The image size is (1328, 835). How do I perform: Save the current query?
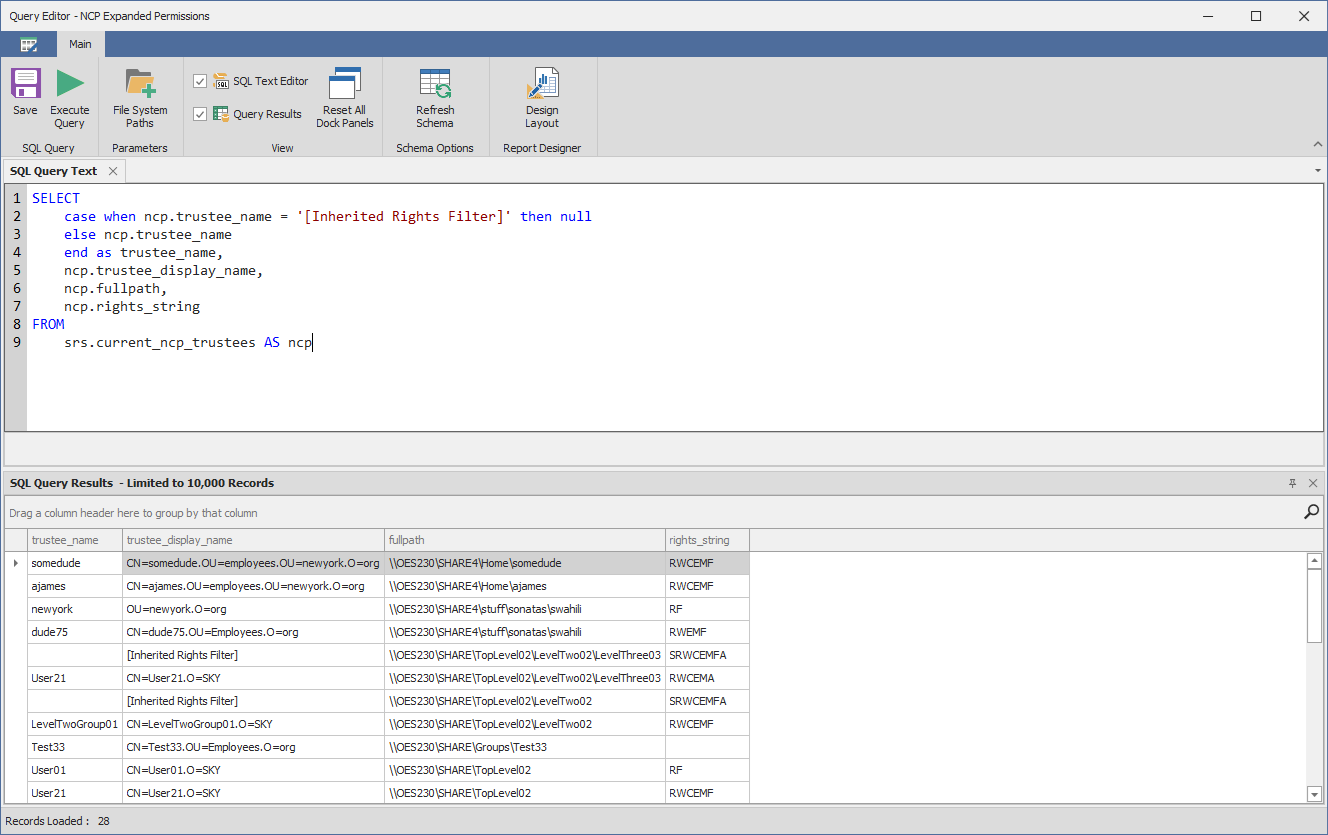point(24,97)
